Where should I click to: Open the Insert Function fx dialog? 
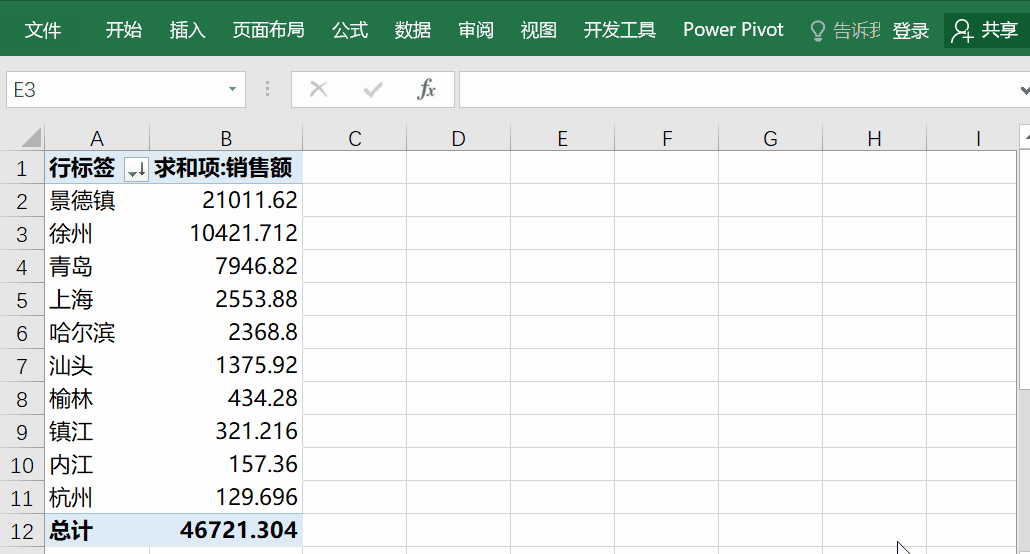coord(426,89)
